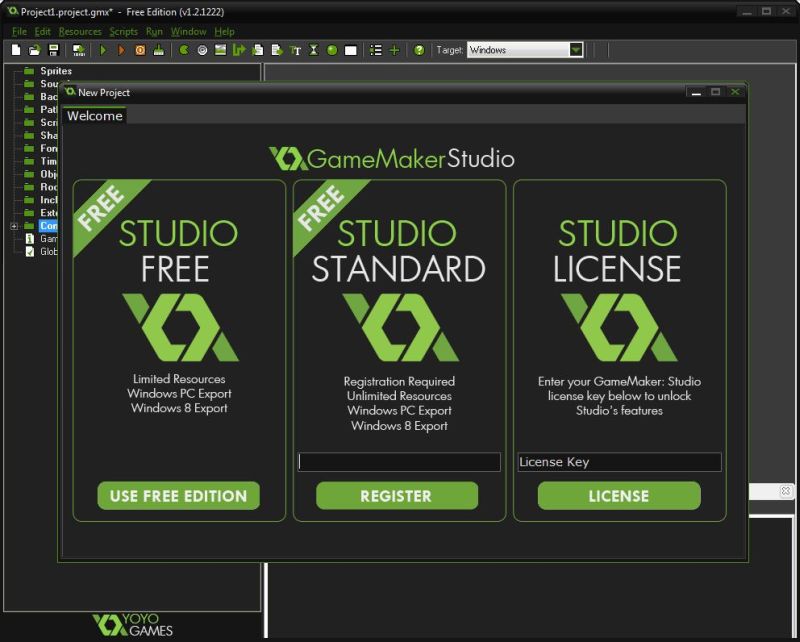Click the REGISTER button
The height and width of the screenshot is (642, 800).
click(397, 496)
